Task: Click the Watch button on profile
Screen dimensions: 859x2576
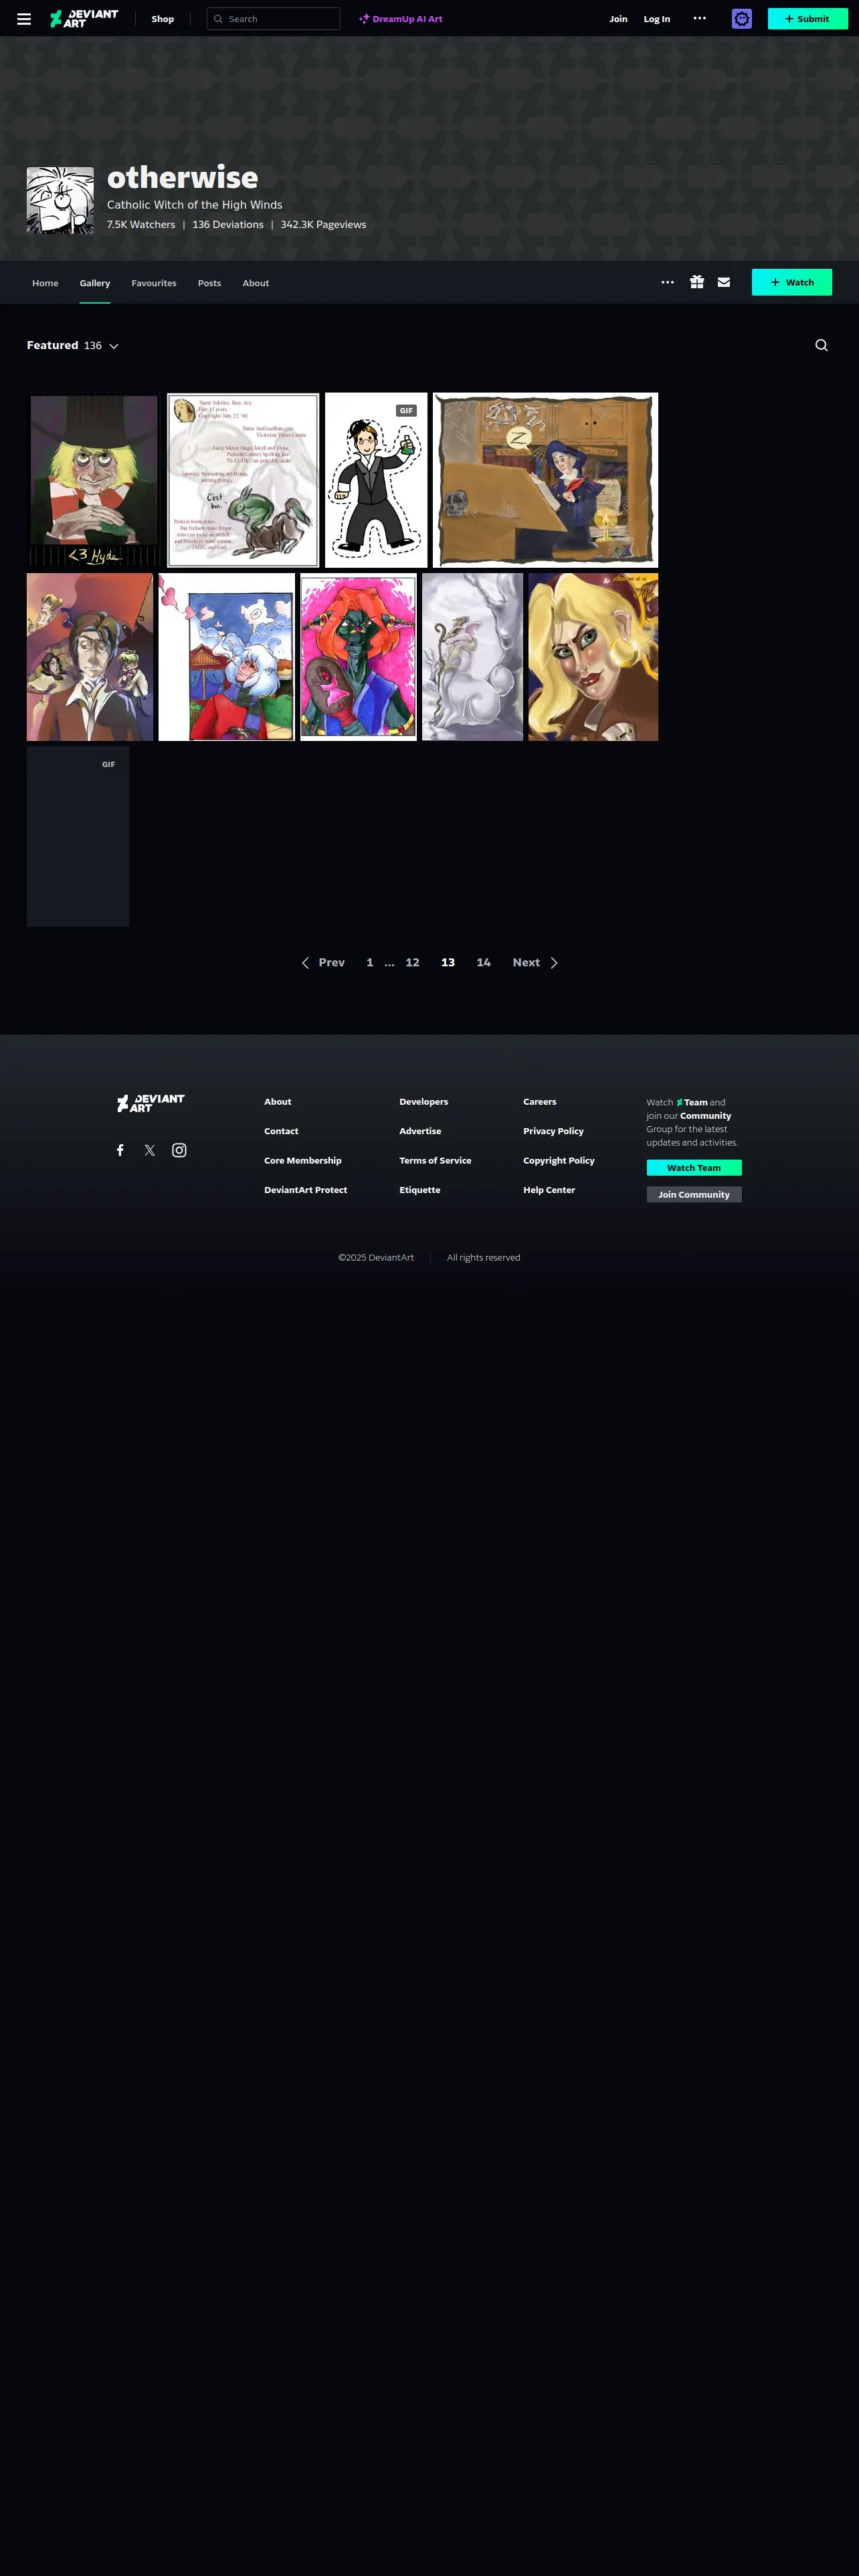Action: [x=792, y=283]
